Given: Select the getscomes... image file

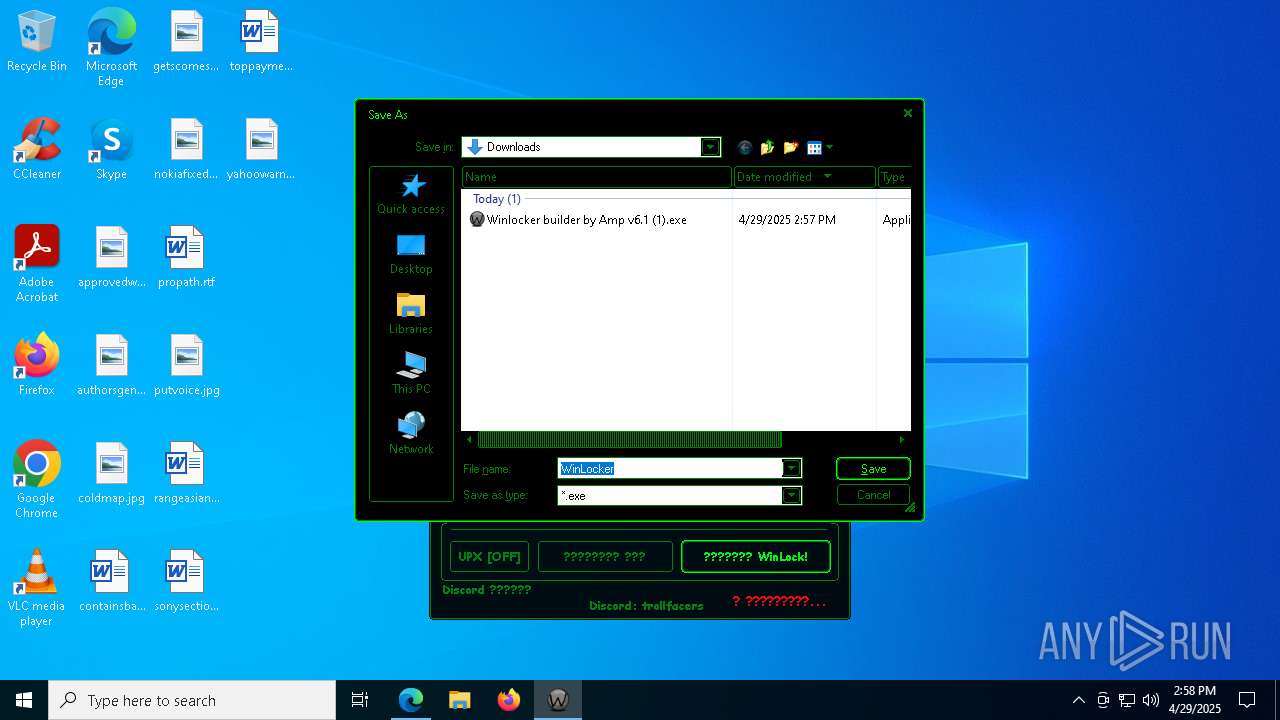Looking at the screenshot, I should tap(186, 41).
